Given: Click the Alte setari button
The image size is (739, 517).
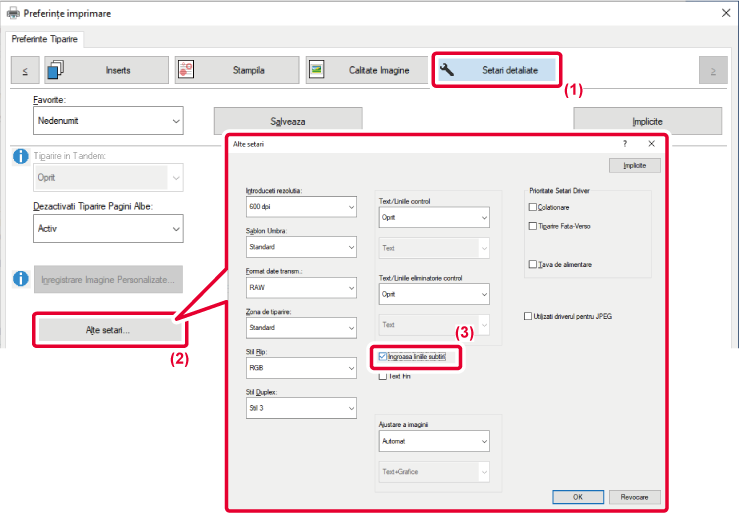Looking at the screenshot, I should [106, 330].
